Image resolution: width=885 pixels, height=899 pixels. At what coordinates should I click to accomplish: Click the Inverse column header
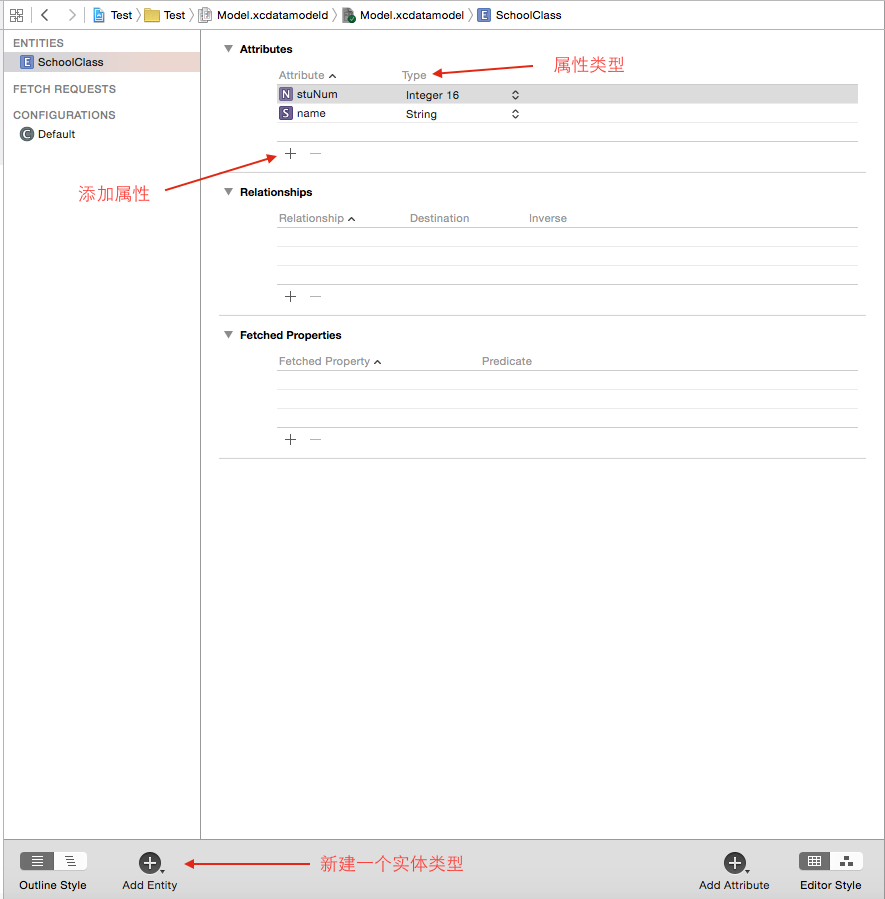tap(547, 218)
